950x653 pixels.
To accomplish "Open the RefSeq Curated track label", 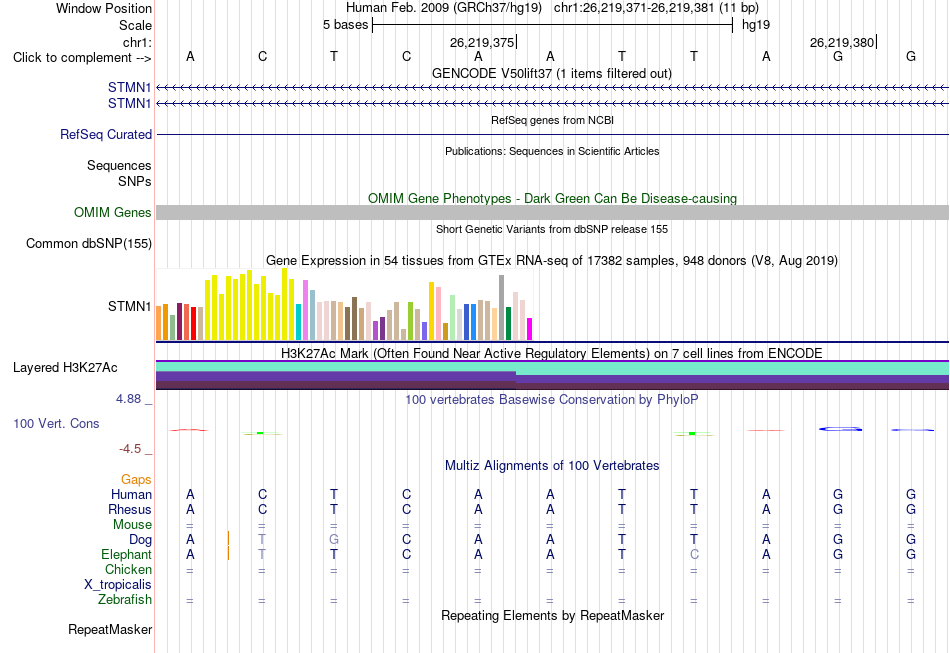I will 105,134.
